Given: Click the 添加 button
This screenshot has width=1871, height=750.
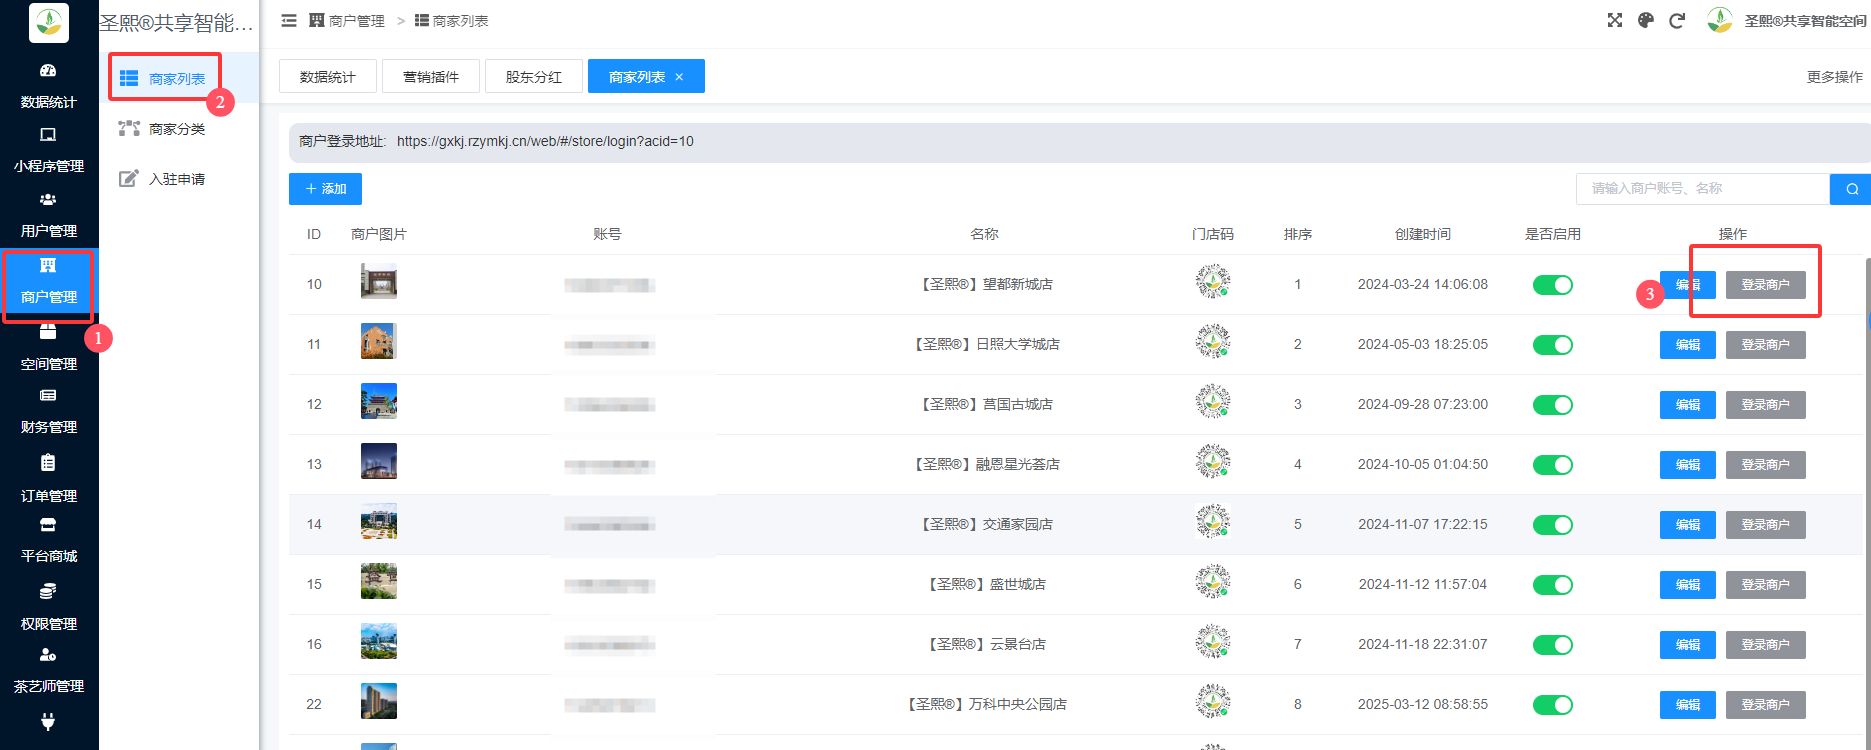Looking at the screenshot, I should pyautogui.click(x=325, y=189).
